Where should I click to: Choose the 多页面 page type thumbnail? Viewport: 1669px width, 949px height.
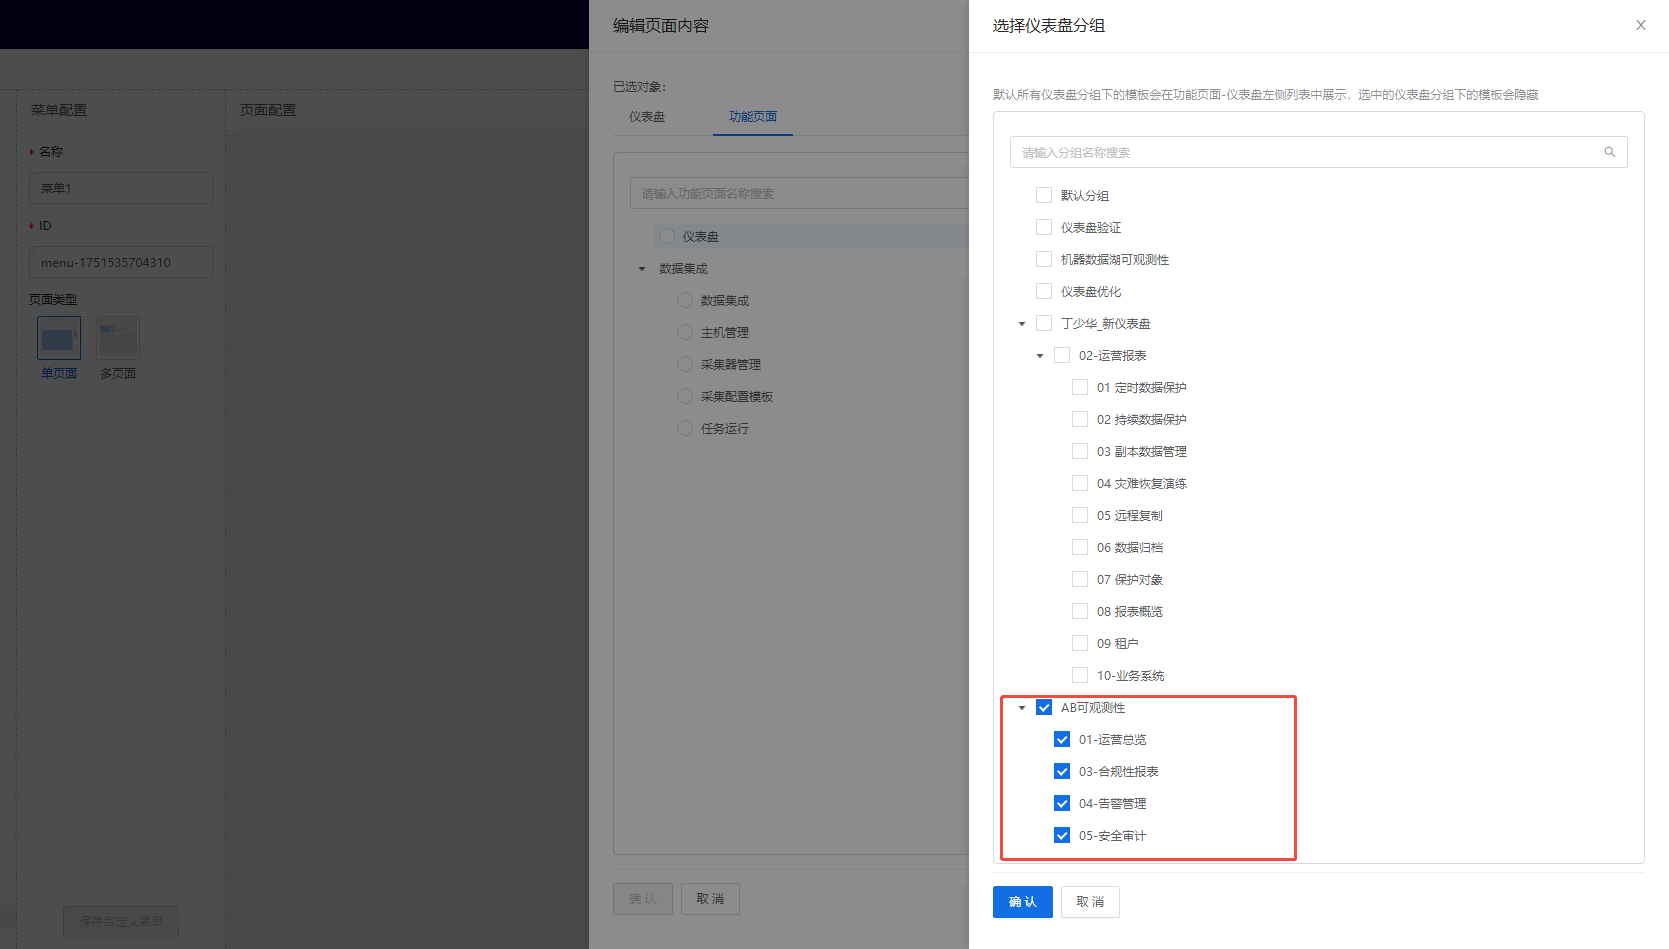click(118, 338)
